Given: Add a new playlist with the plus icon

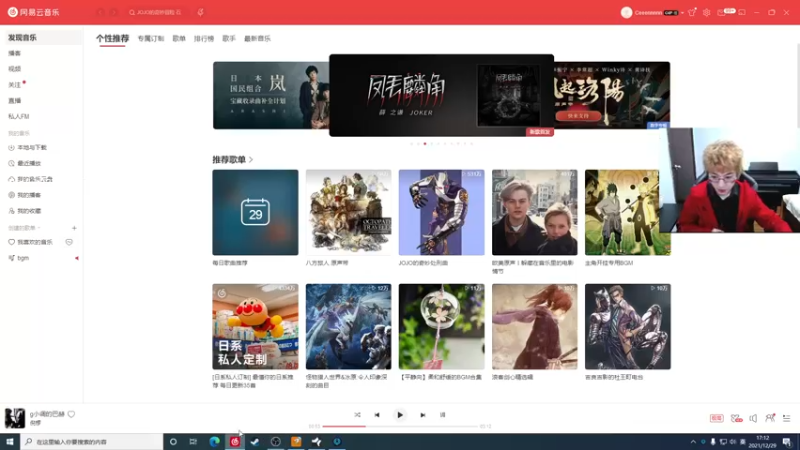Looking at the screenshot, I should pyautogui.click(x=74, y=228).
